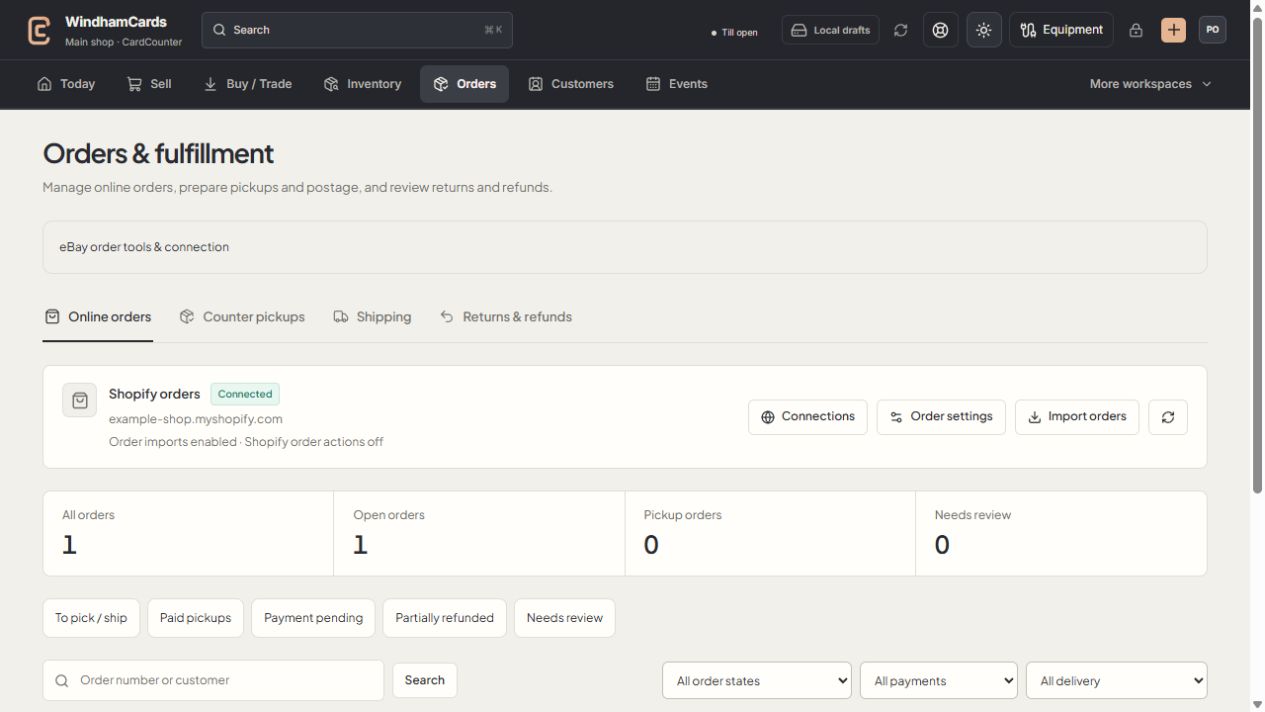Select the Needs review stat card
This screenshot has width=1265, height=712.
1061,533
